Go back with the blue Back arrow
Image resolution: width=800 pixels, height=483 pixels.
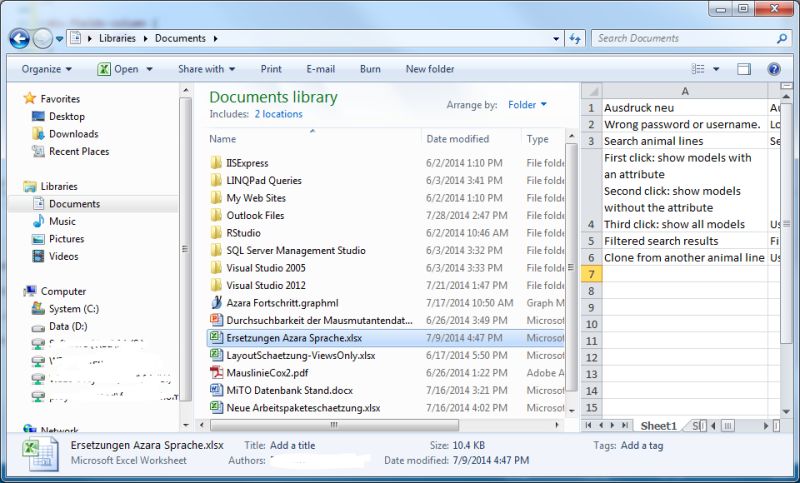[x=19, y=38]
